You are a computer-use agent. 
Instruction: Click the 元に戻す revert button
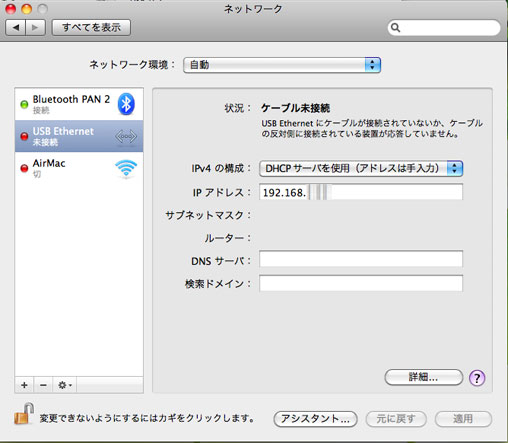pos(396,419)
